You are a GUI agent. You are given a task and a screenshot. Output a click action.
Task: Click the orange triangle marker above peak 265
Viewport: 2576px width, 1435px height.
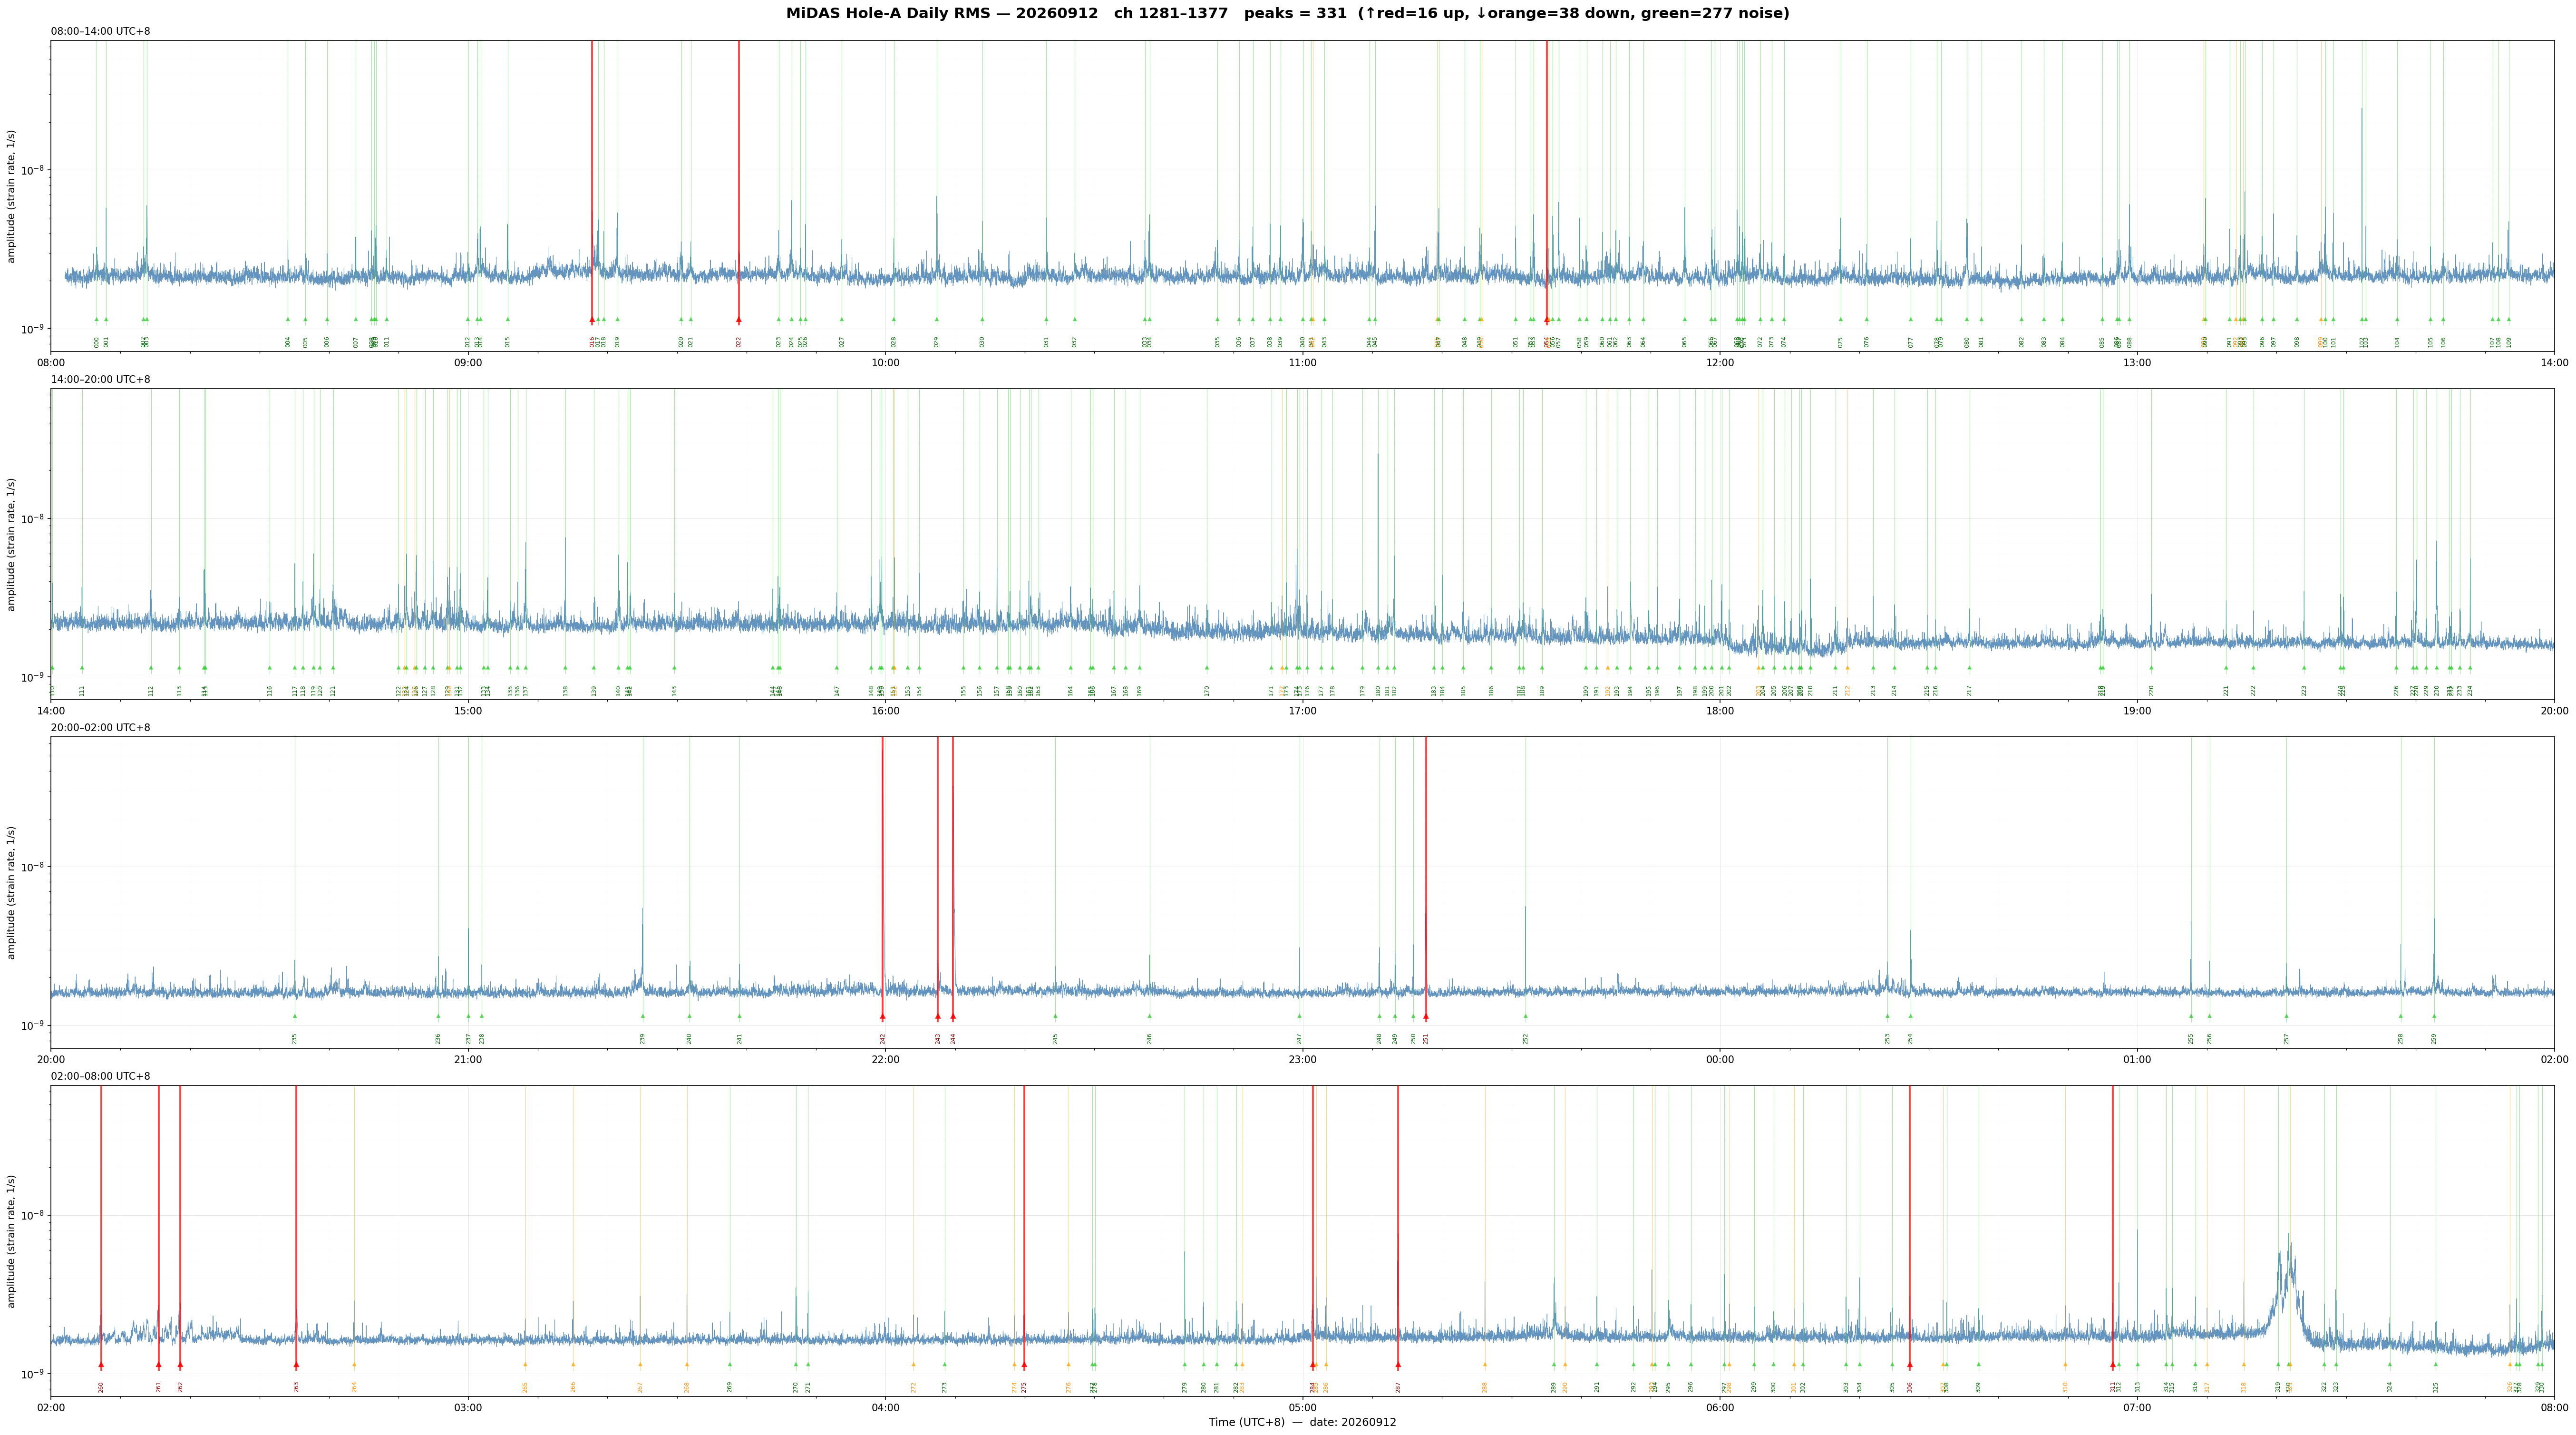[x=525, y=1364]
